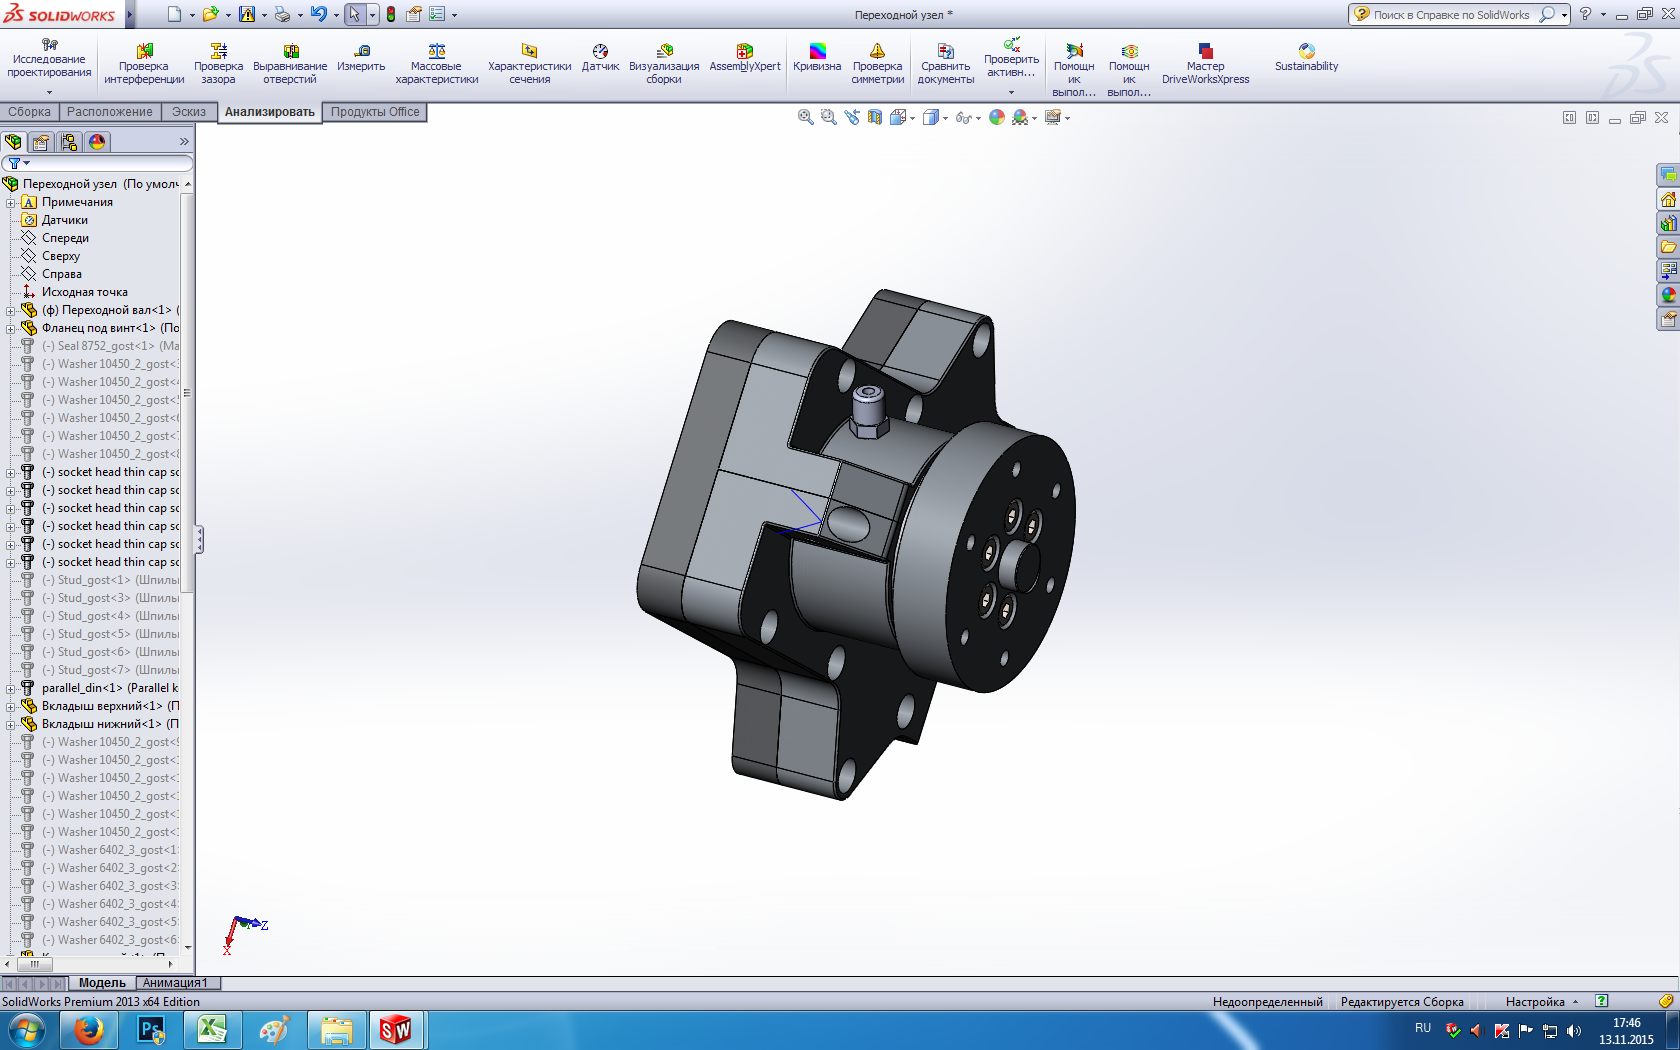This screenshot has height=1050, width=1680.
Task: Click the Датчик sensor tool
Action: click(x=600, y=58)
